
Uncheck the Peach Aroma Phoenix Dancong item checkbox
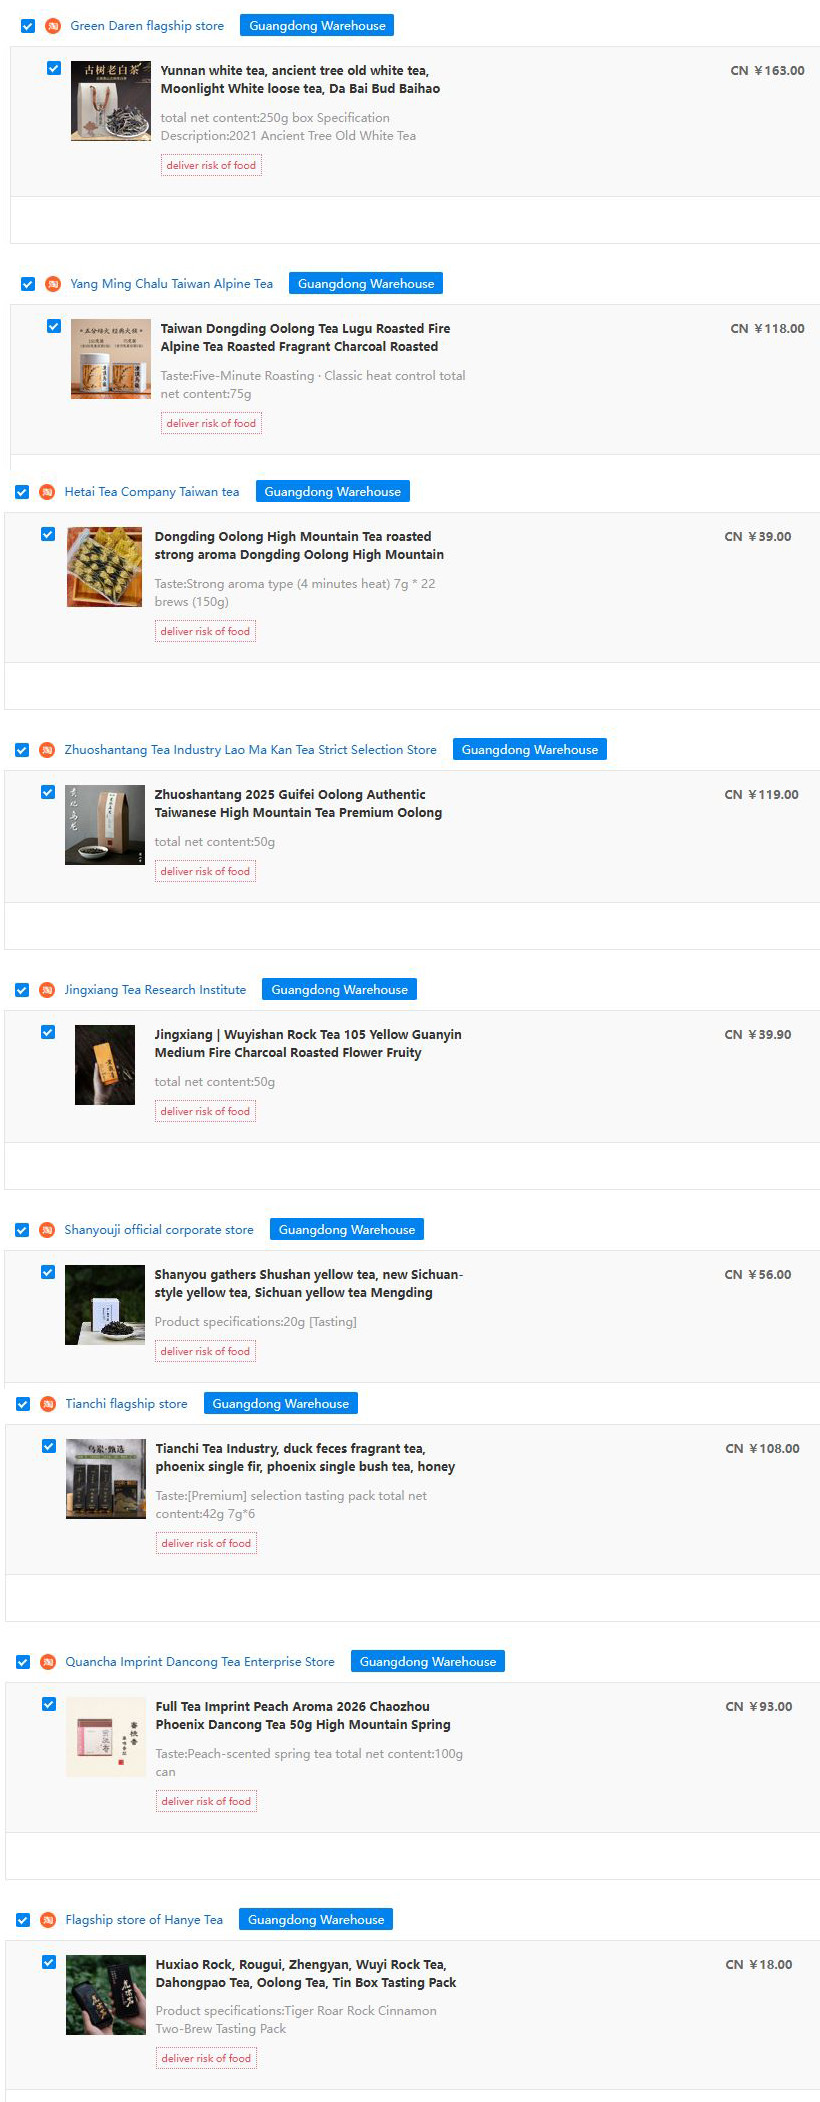pyautogui.click(x=49, y=1705)
